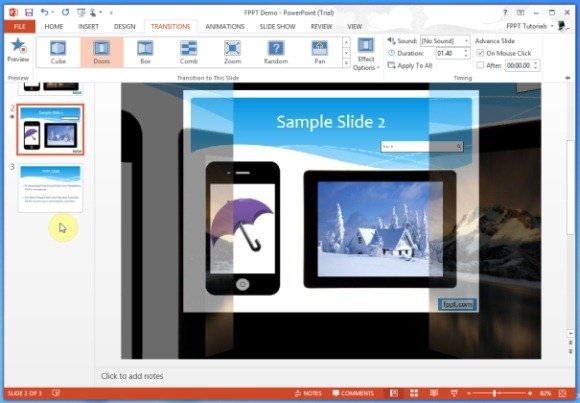The height and width of the screenshot is (403, 580).
Task: Apply the Box transition
Action: [x=145, y=52]
